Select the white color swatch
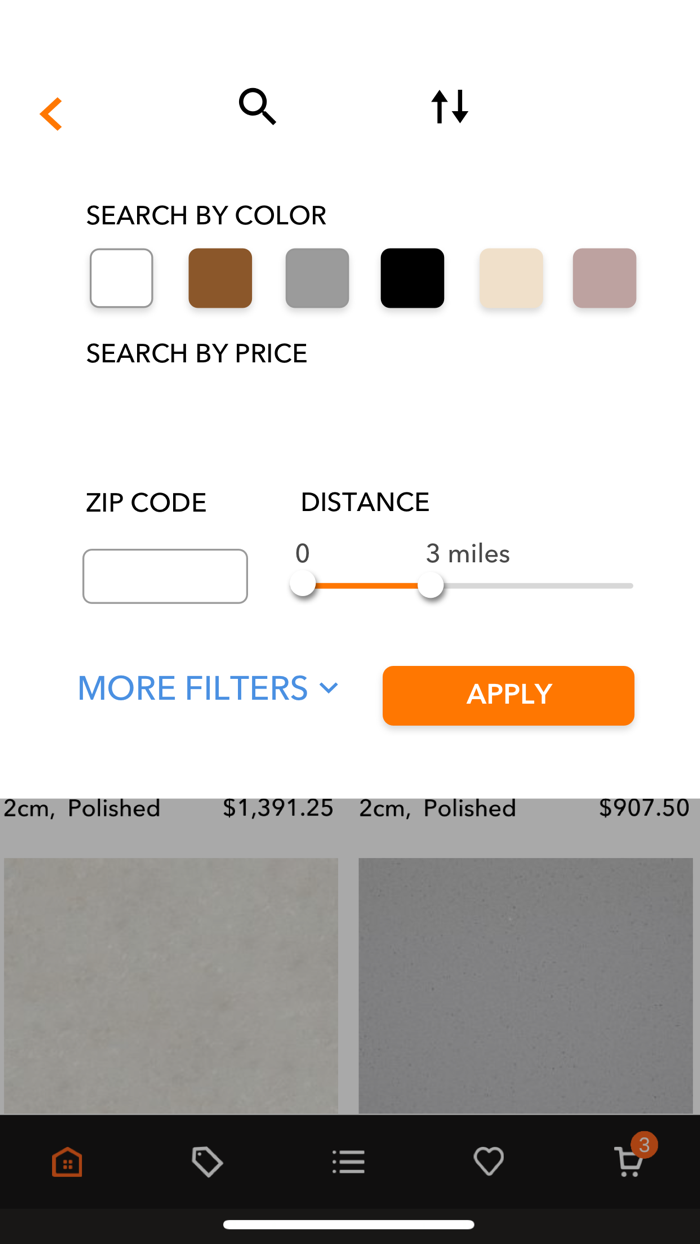Screen dimensions: 700x1244 [120, 278]
